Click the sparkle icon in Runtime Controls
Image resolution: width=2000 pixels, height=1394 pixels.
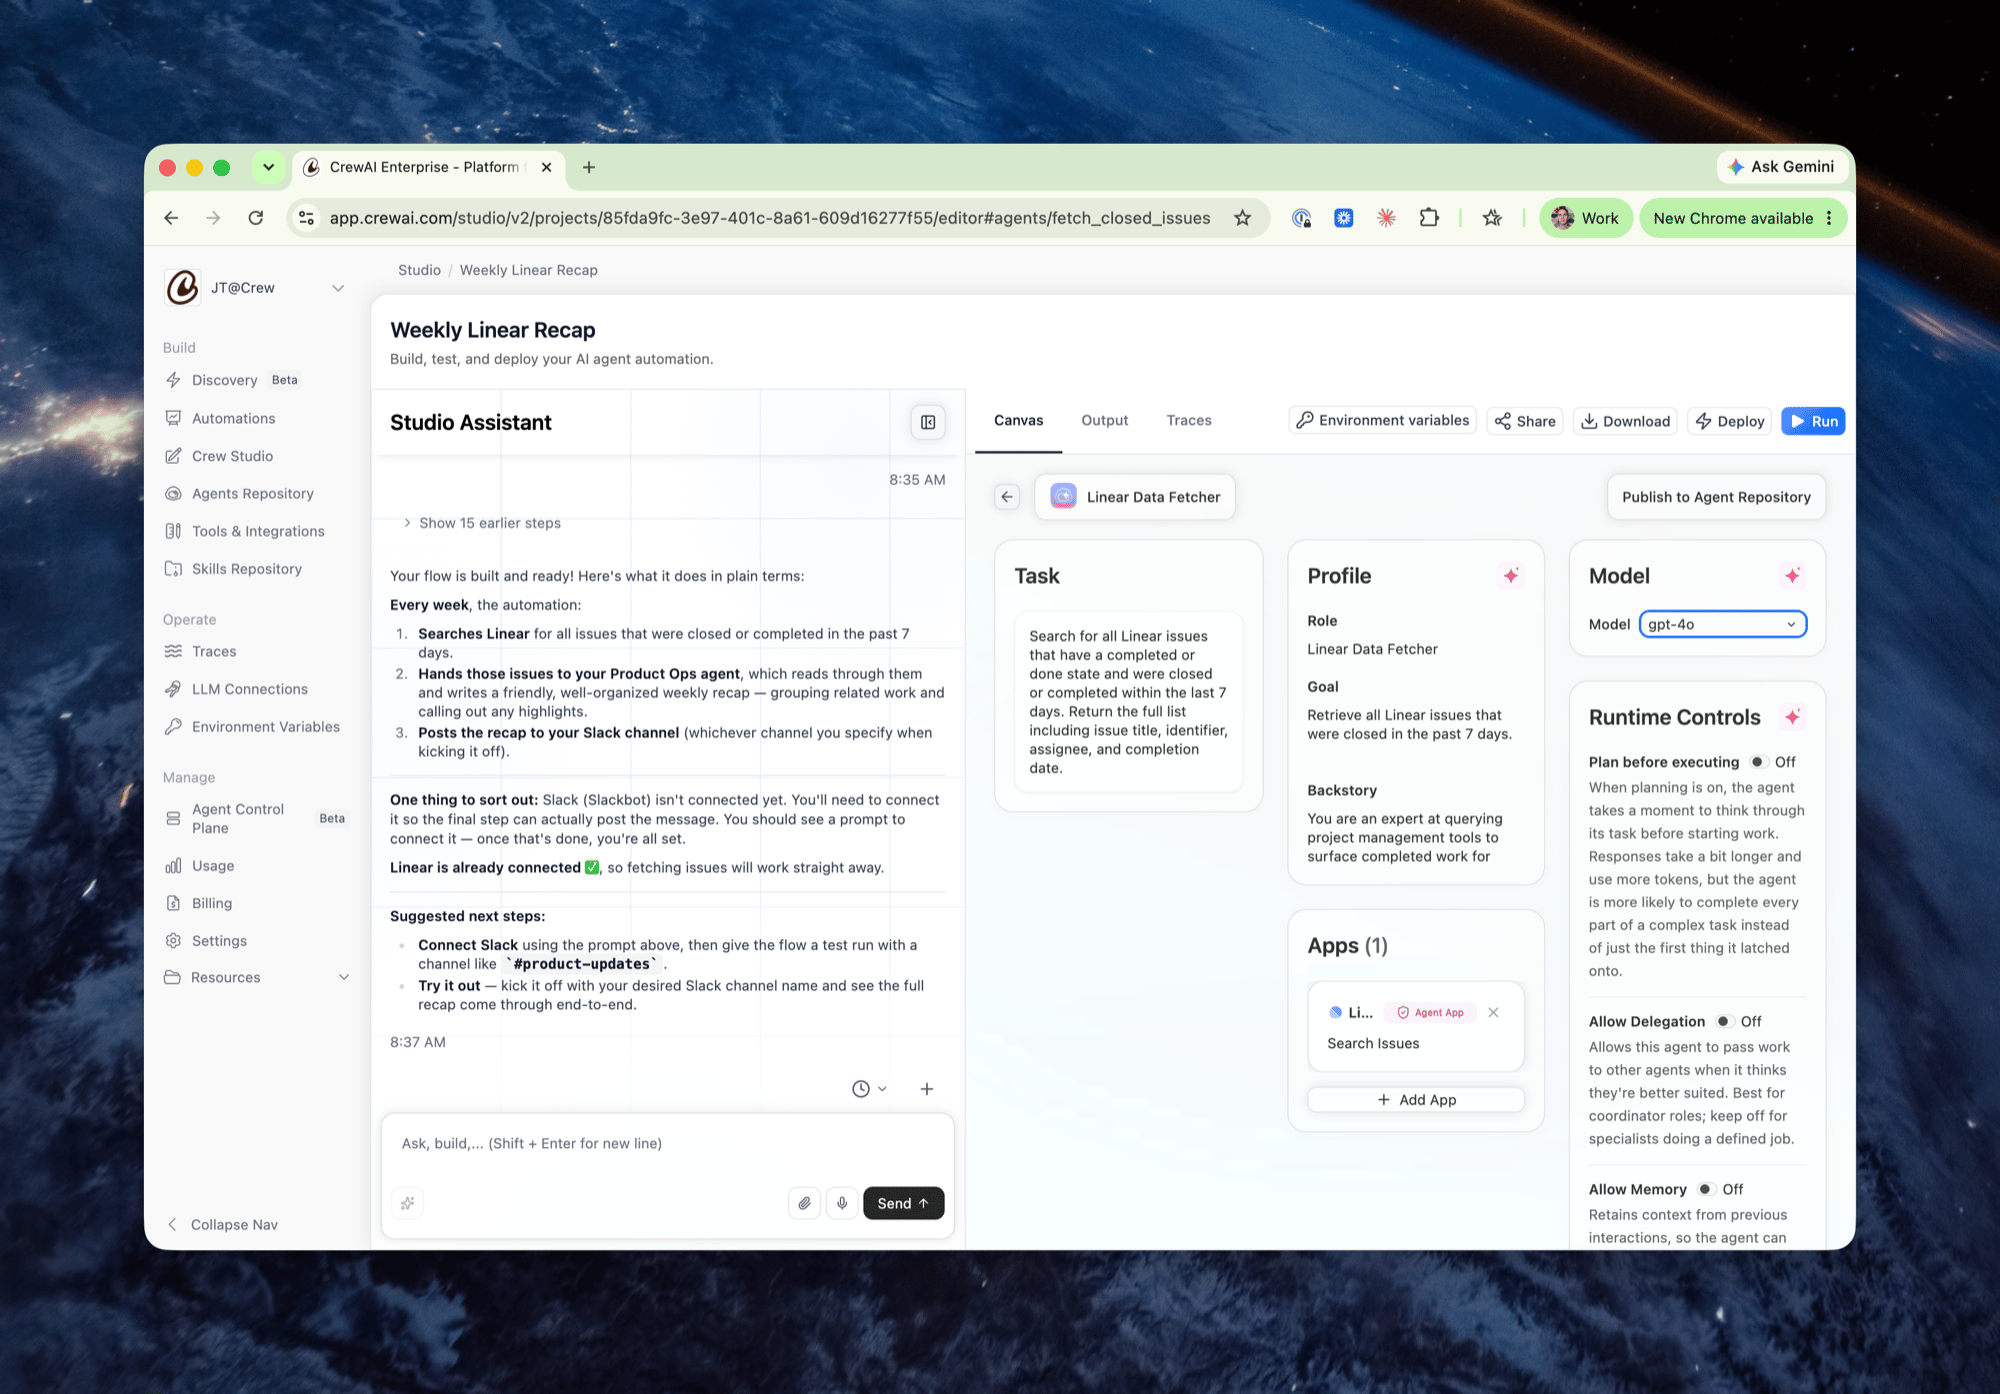pyautogui.click(x=1793, y=717)
